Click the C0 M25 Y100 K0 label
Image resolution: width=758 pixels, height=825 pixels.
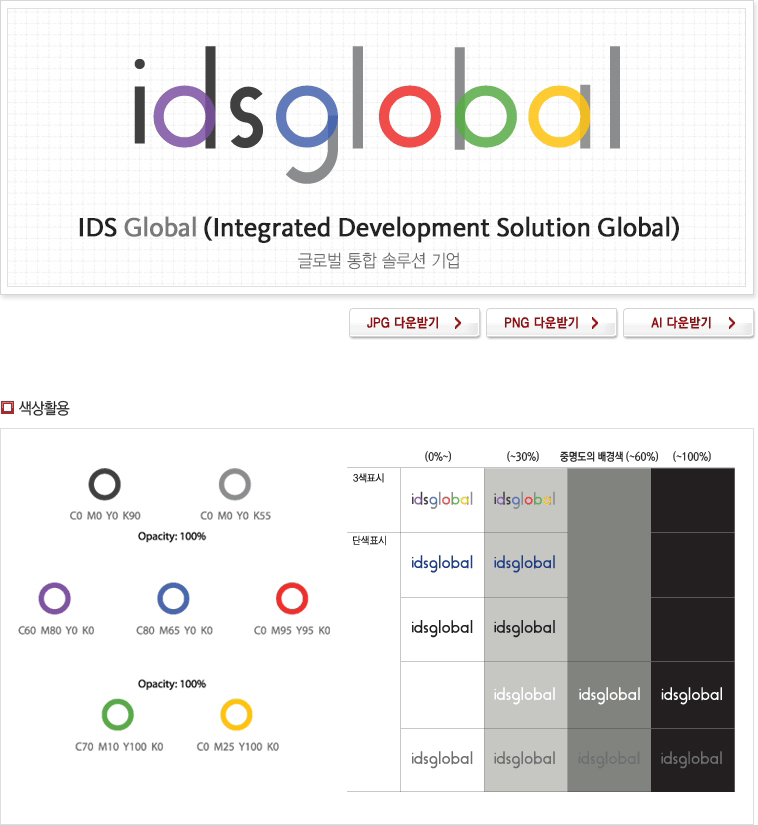238,747
